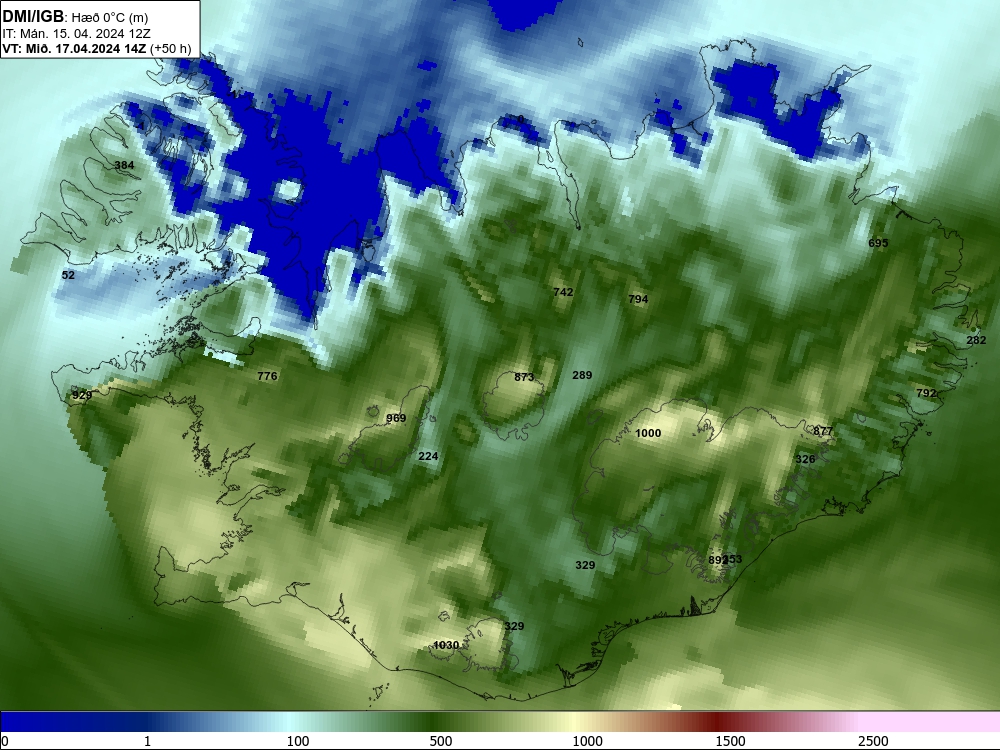Click the 289 value on the map
The height and width of the screenshot is (750, 1000).
pos(582,374)
